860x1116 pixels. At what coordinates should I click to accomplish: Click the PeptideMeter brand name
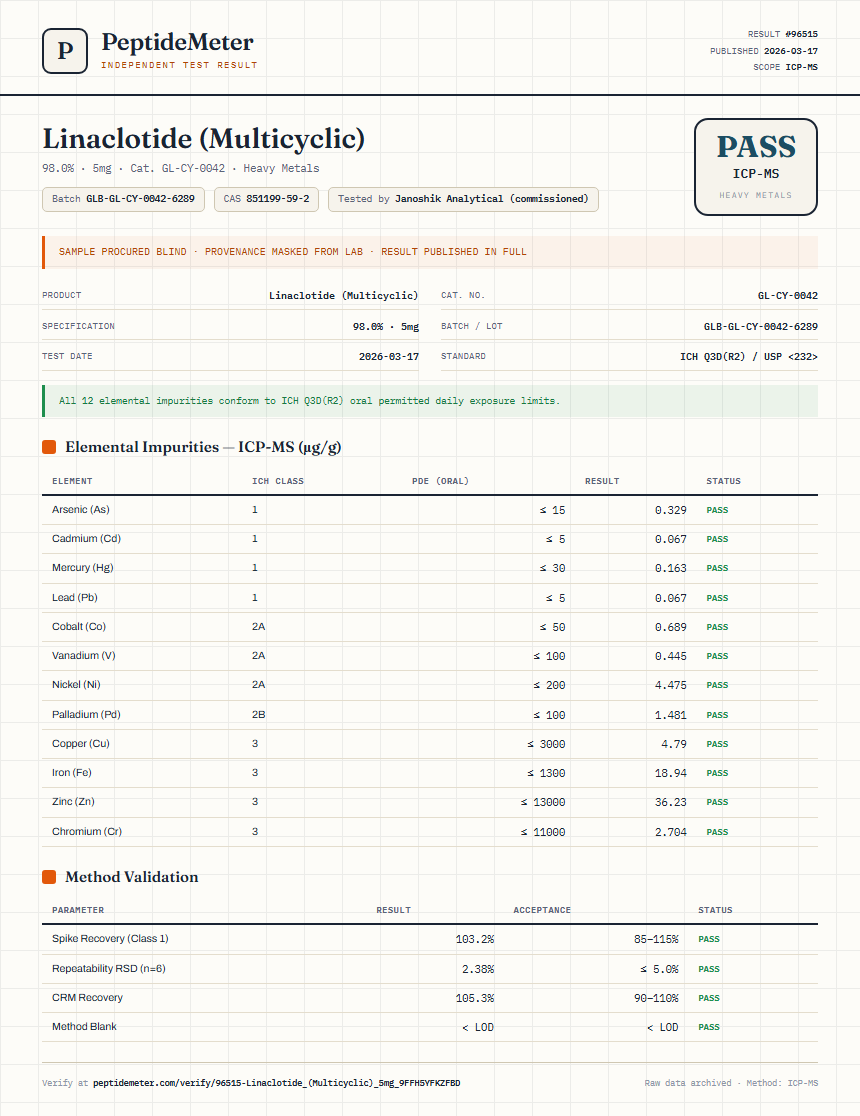pos(177,42)
